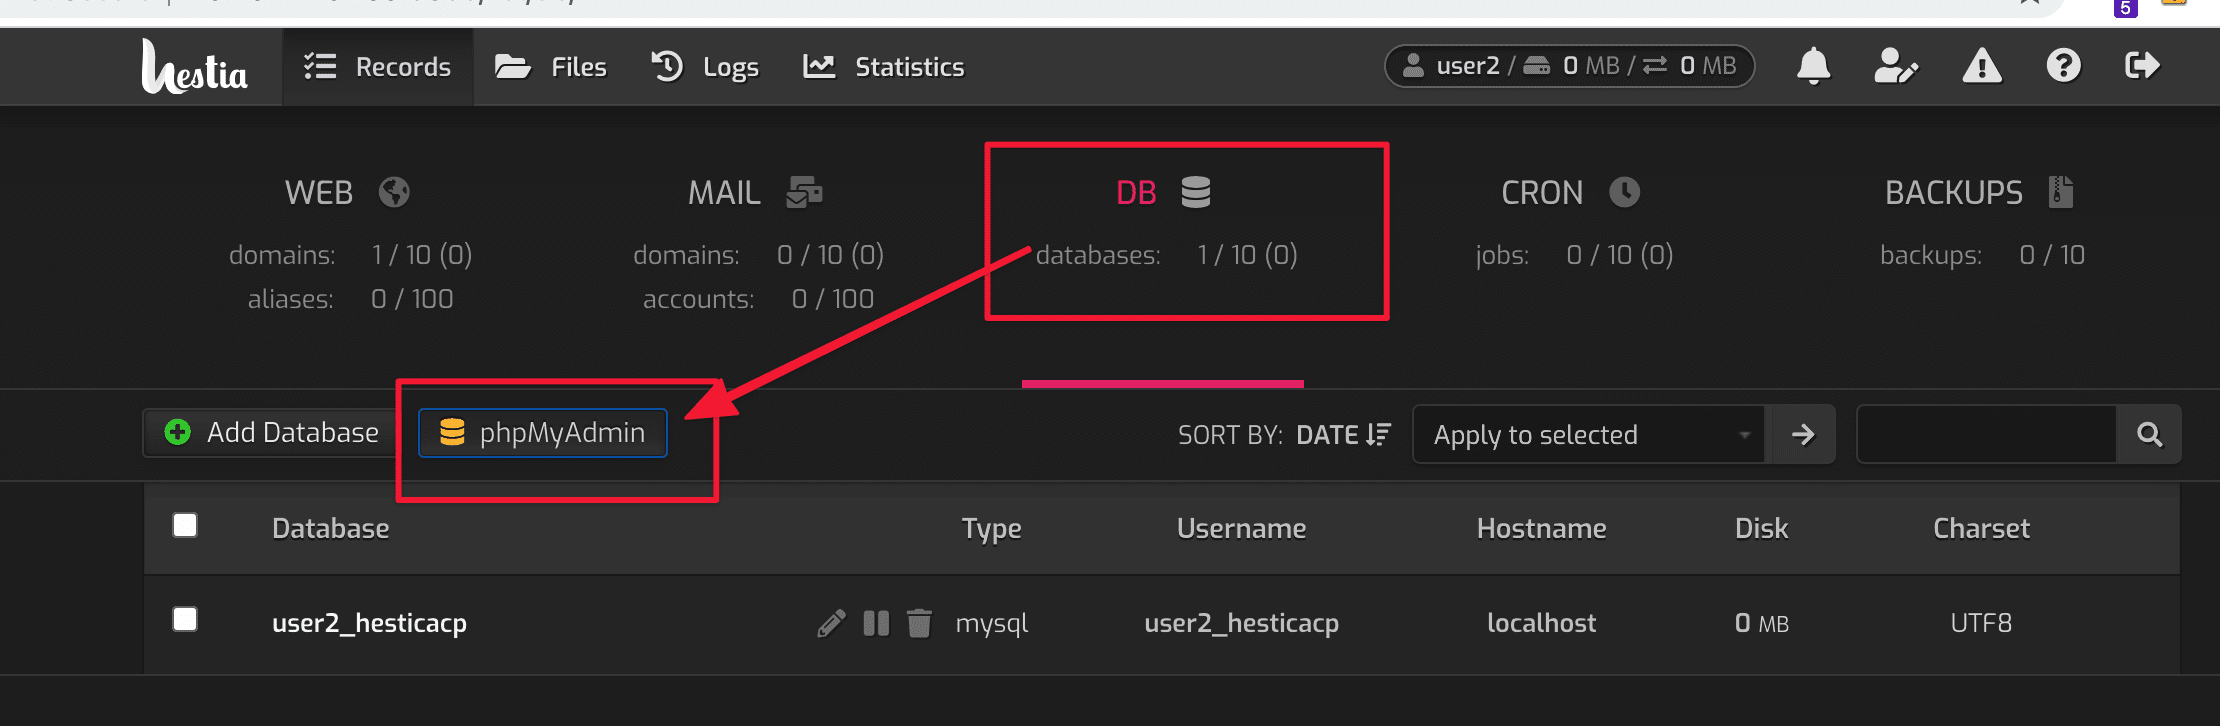The width and height of the screenshot is (2220, 726).
Task: Check the user2_hesticacp row checkbox
Action: [185, 620]
